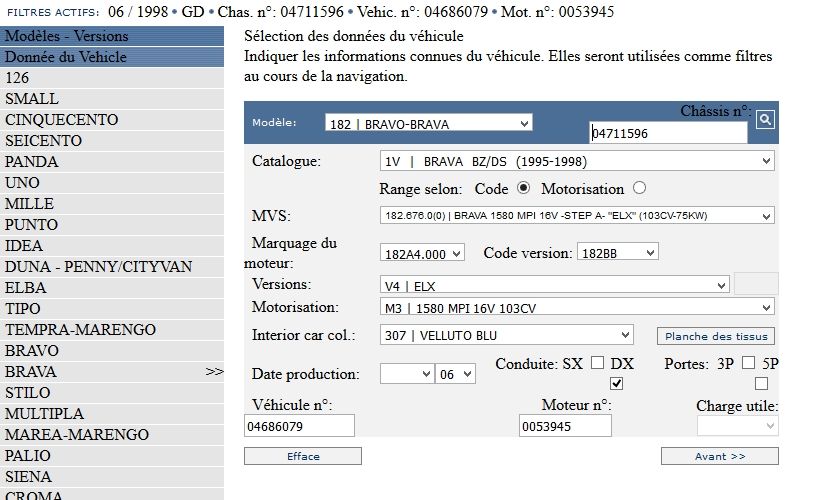Click the Moteur n° input field

pos(565,426)
